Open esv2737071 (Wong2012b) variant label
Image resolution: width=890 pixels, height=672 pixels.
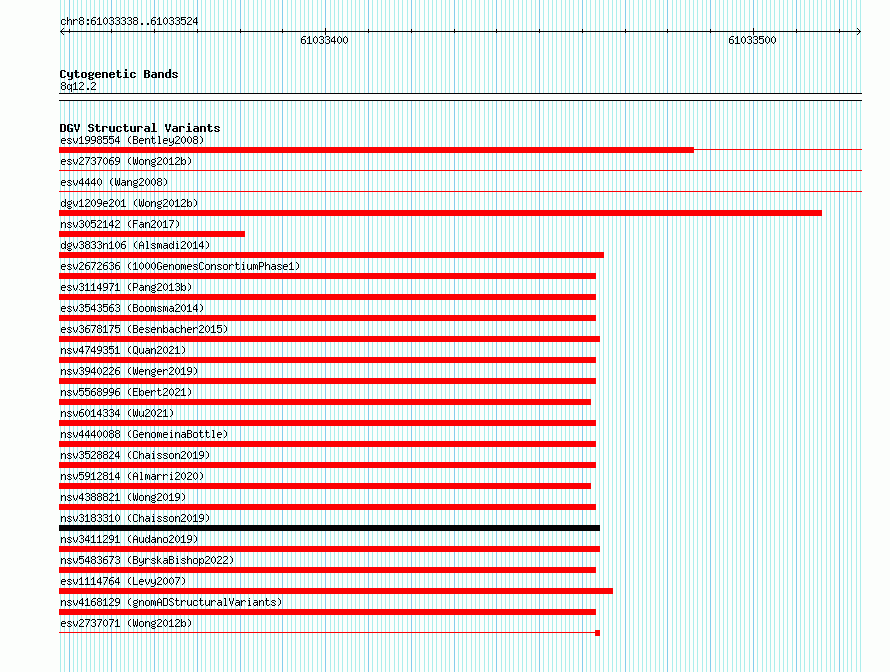click(x=126, y=623)
